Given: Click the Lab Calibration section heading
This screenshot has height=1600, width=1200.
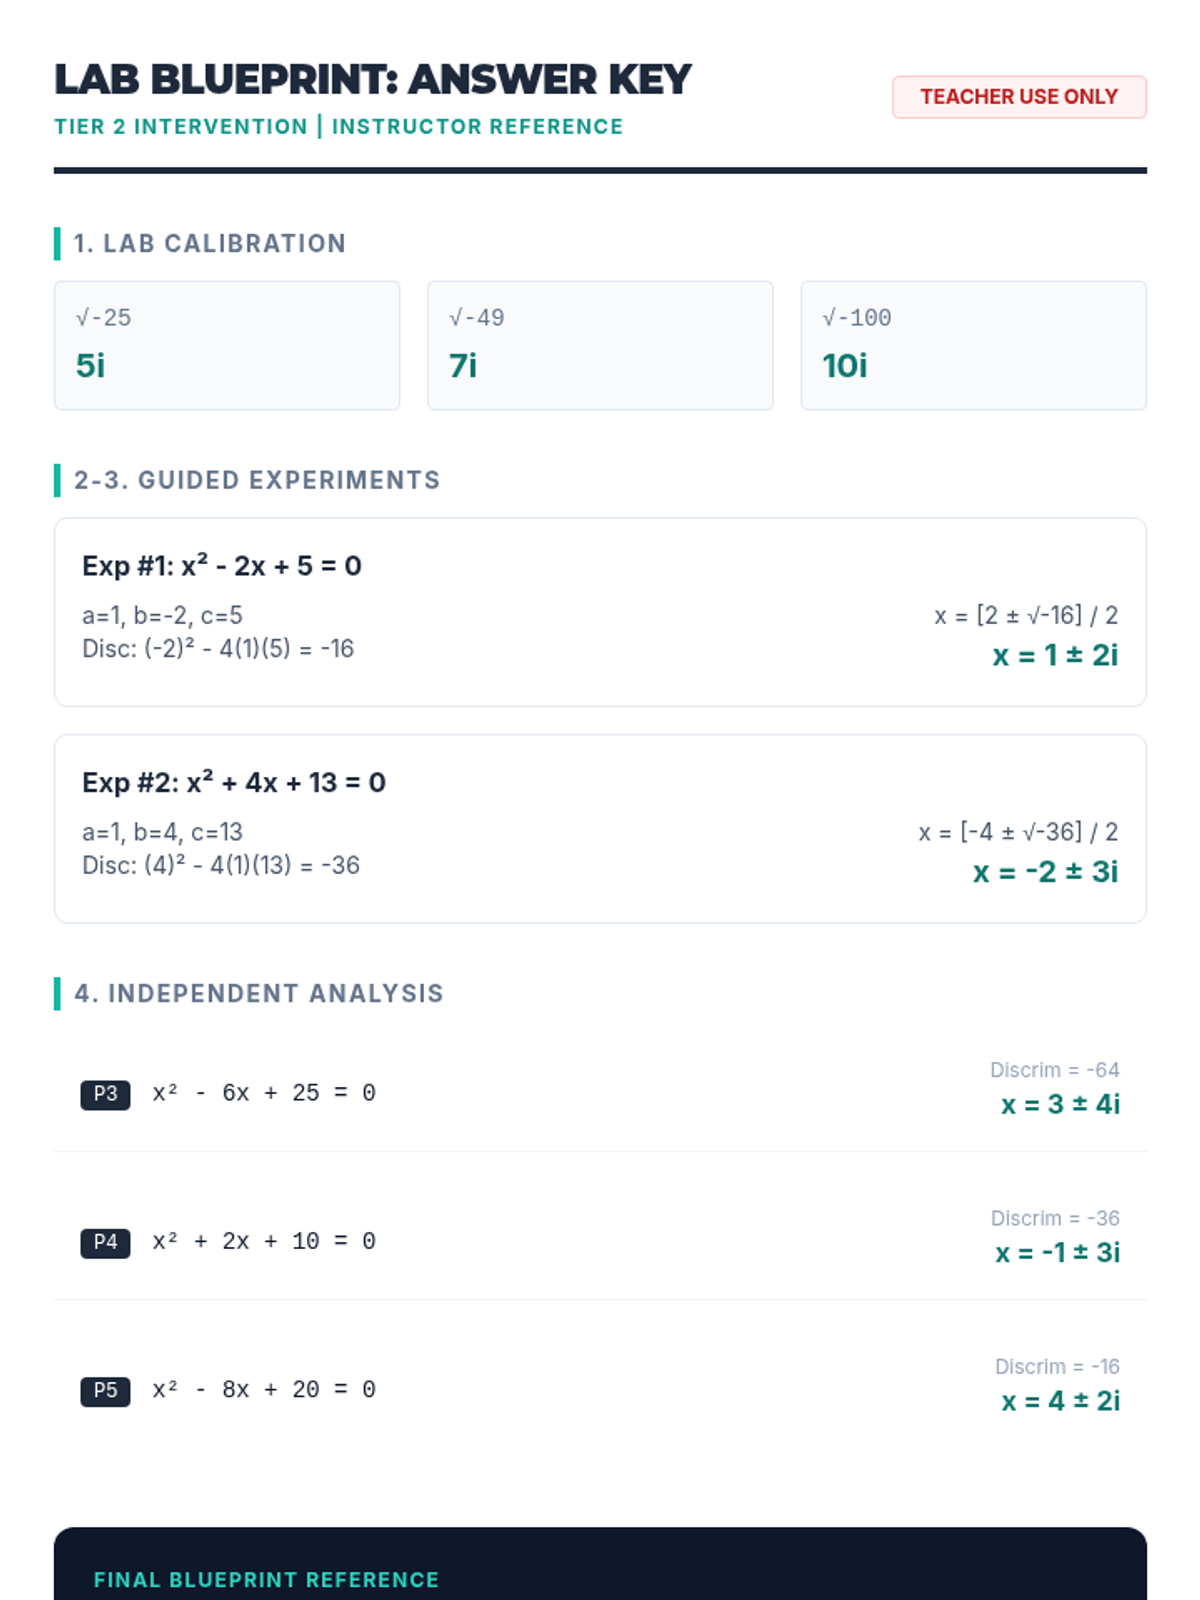Looking at the screenshot, I should 210,244.
